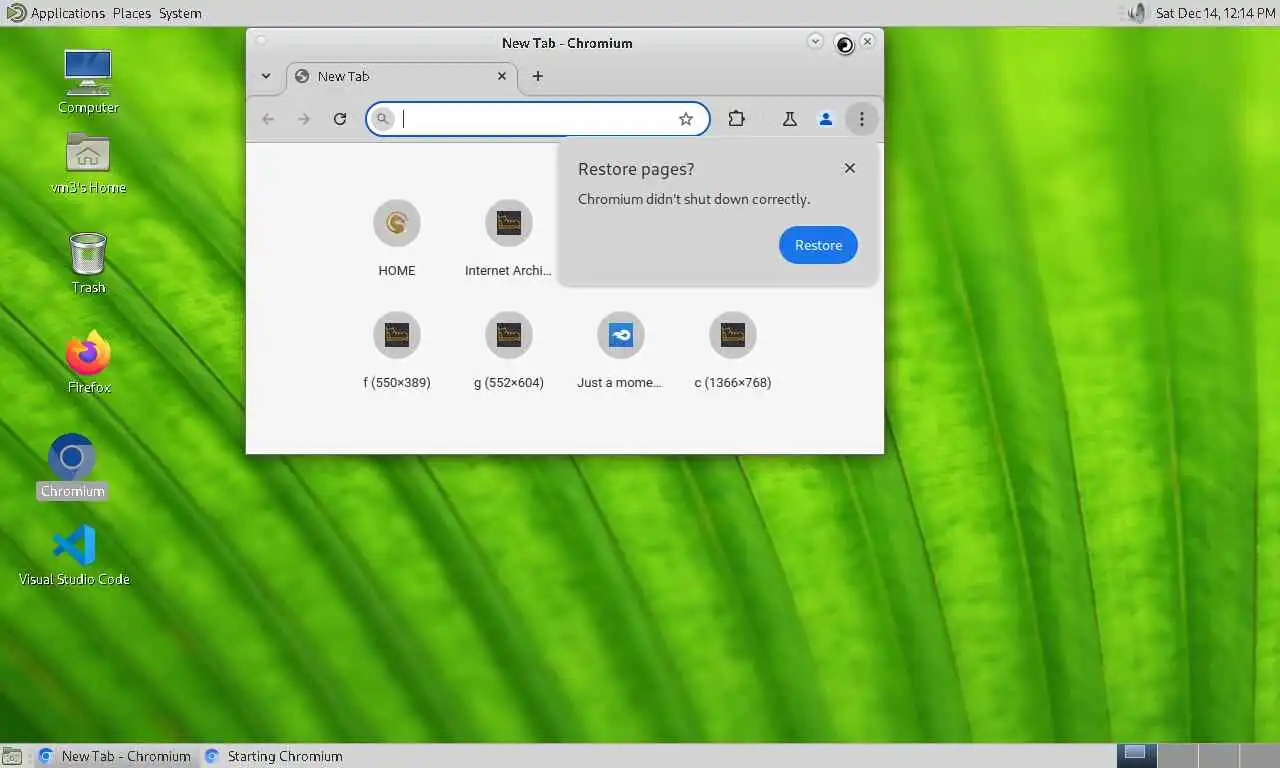The width and height of the screenshot is (1280, 768).
Task: Open the Applications menu
Action: (67, 13)
